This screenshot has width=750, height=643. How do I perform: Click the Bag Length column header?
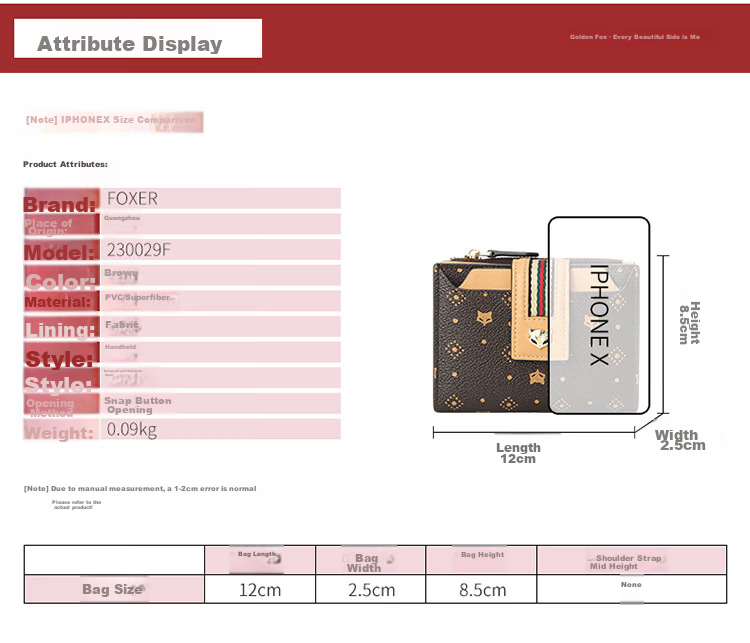pyautogui.click(x=259, y=560)
